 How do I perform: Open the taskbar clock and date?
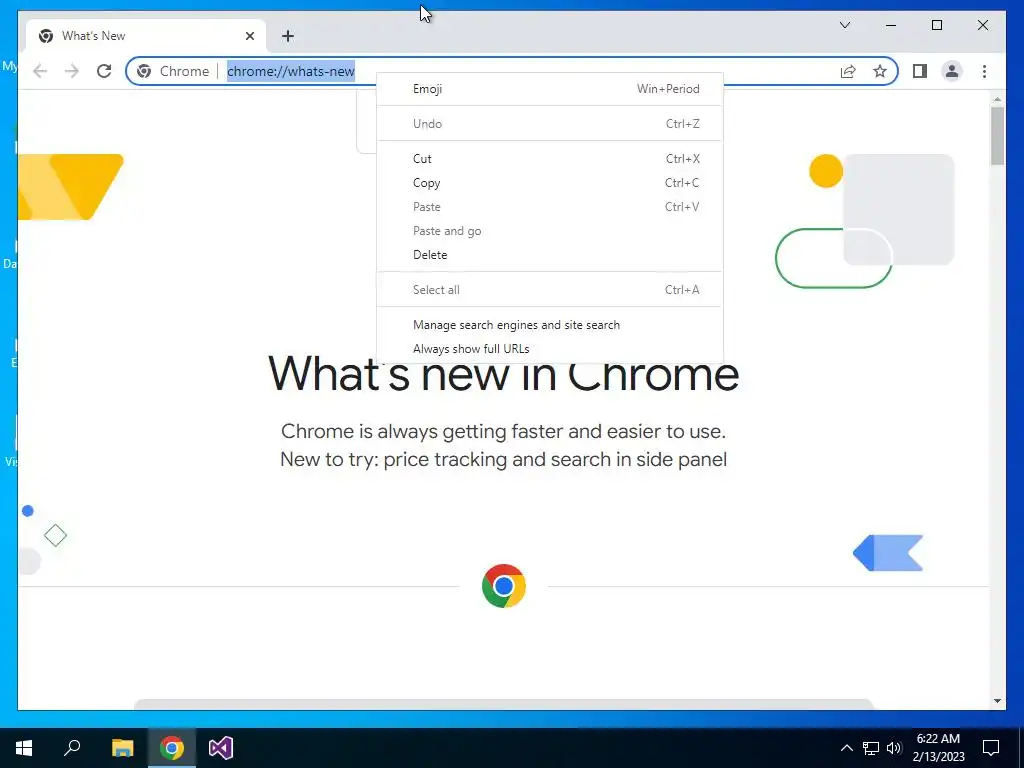[x=938, y=748]
